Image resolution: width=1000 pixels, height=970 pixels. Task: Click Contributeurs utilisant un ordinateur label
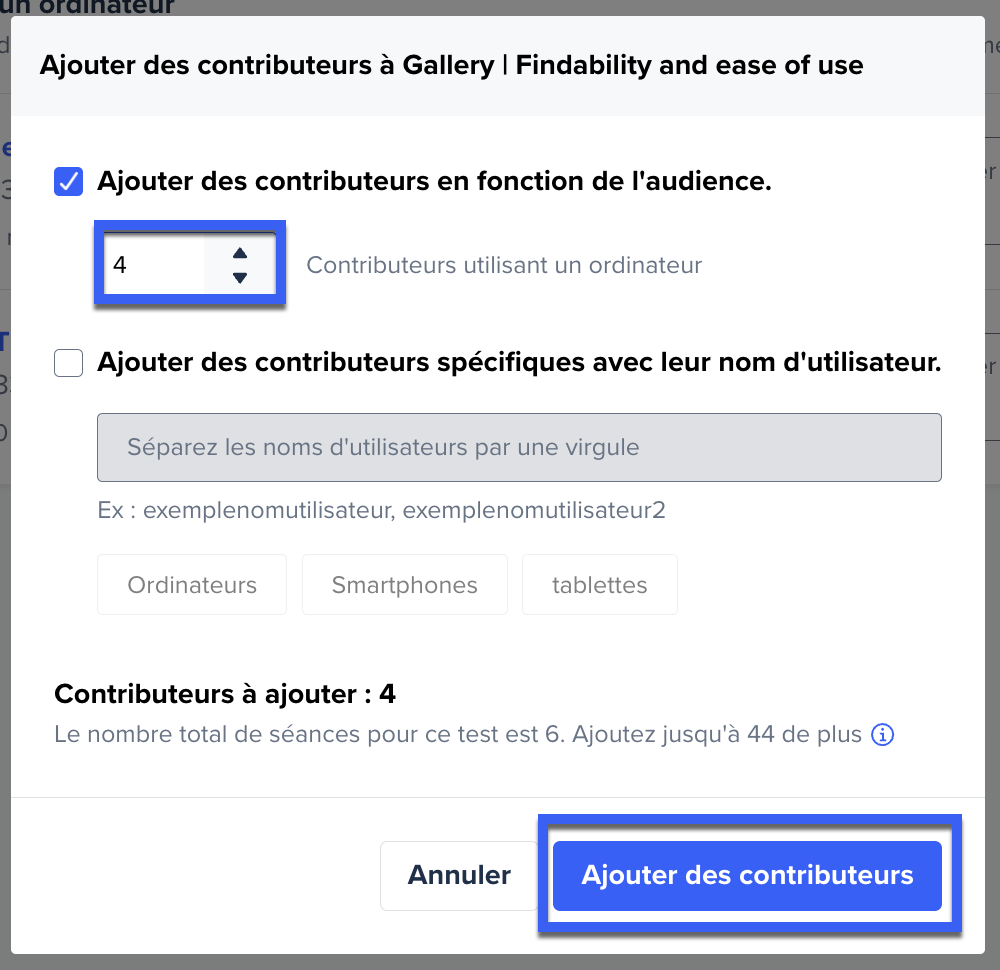click(504, 265)
